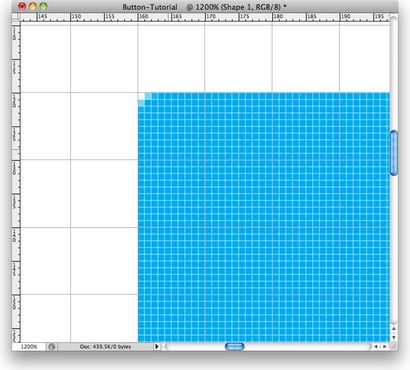Click the vertical scrollbar up arrow
The width and height of the screenshot is (410, 370).
point(394,329)
